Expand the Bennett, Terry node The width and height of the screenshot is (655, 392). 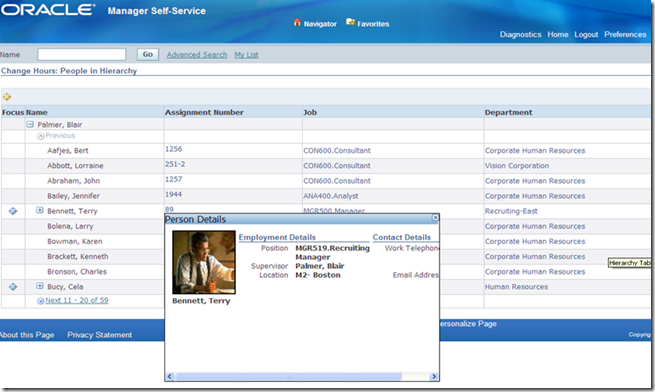[40, 210]
